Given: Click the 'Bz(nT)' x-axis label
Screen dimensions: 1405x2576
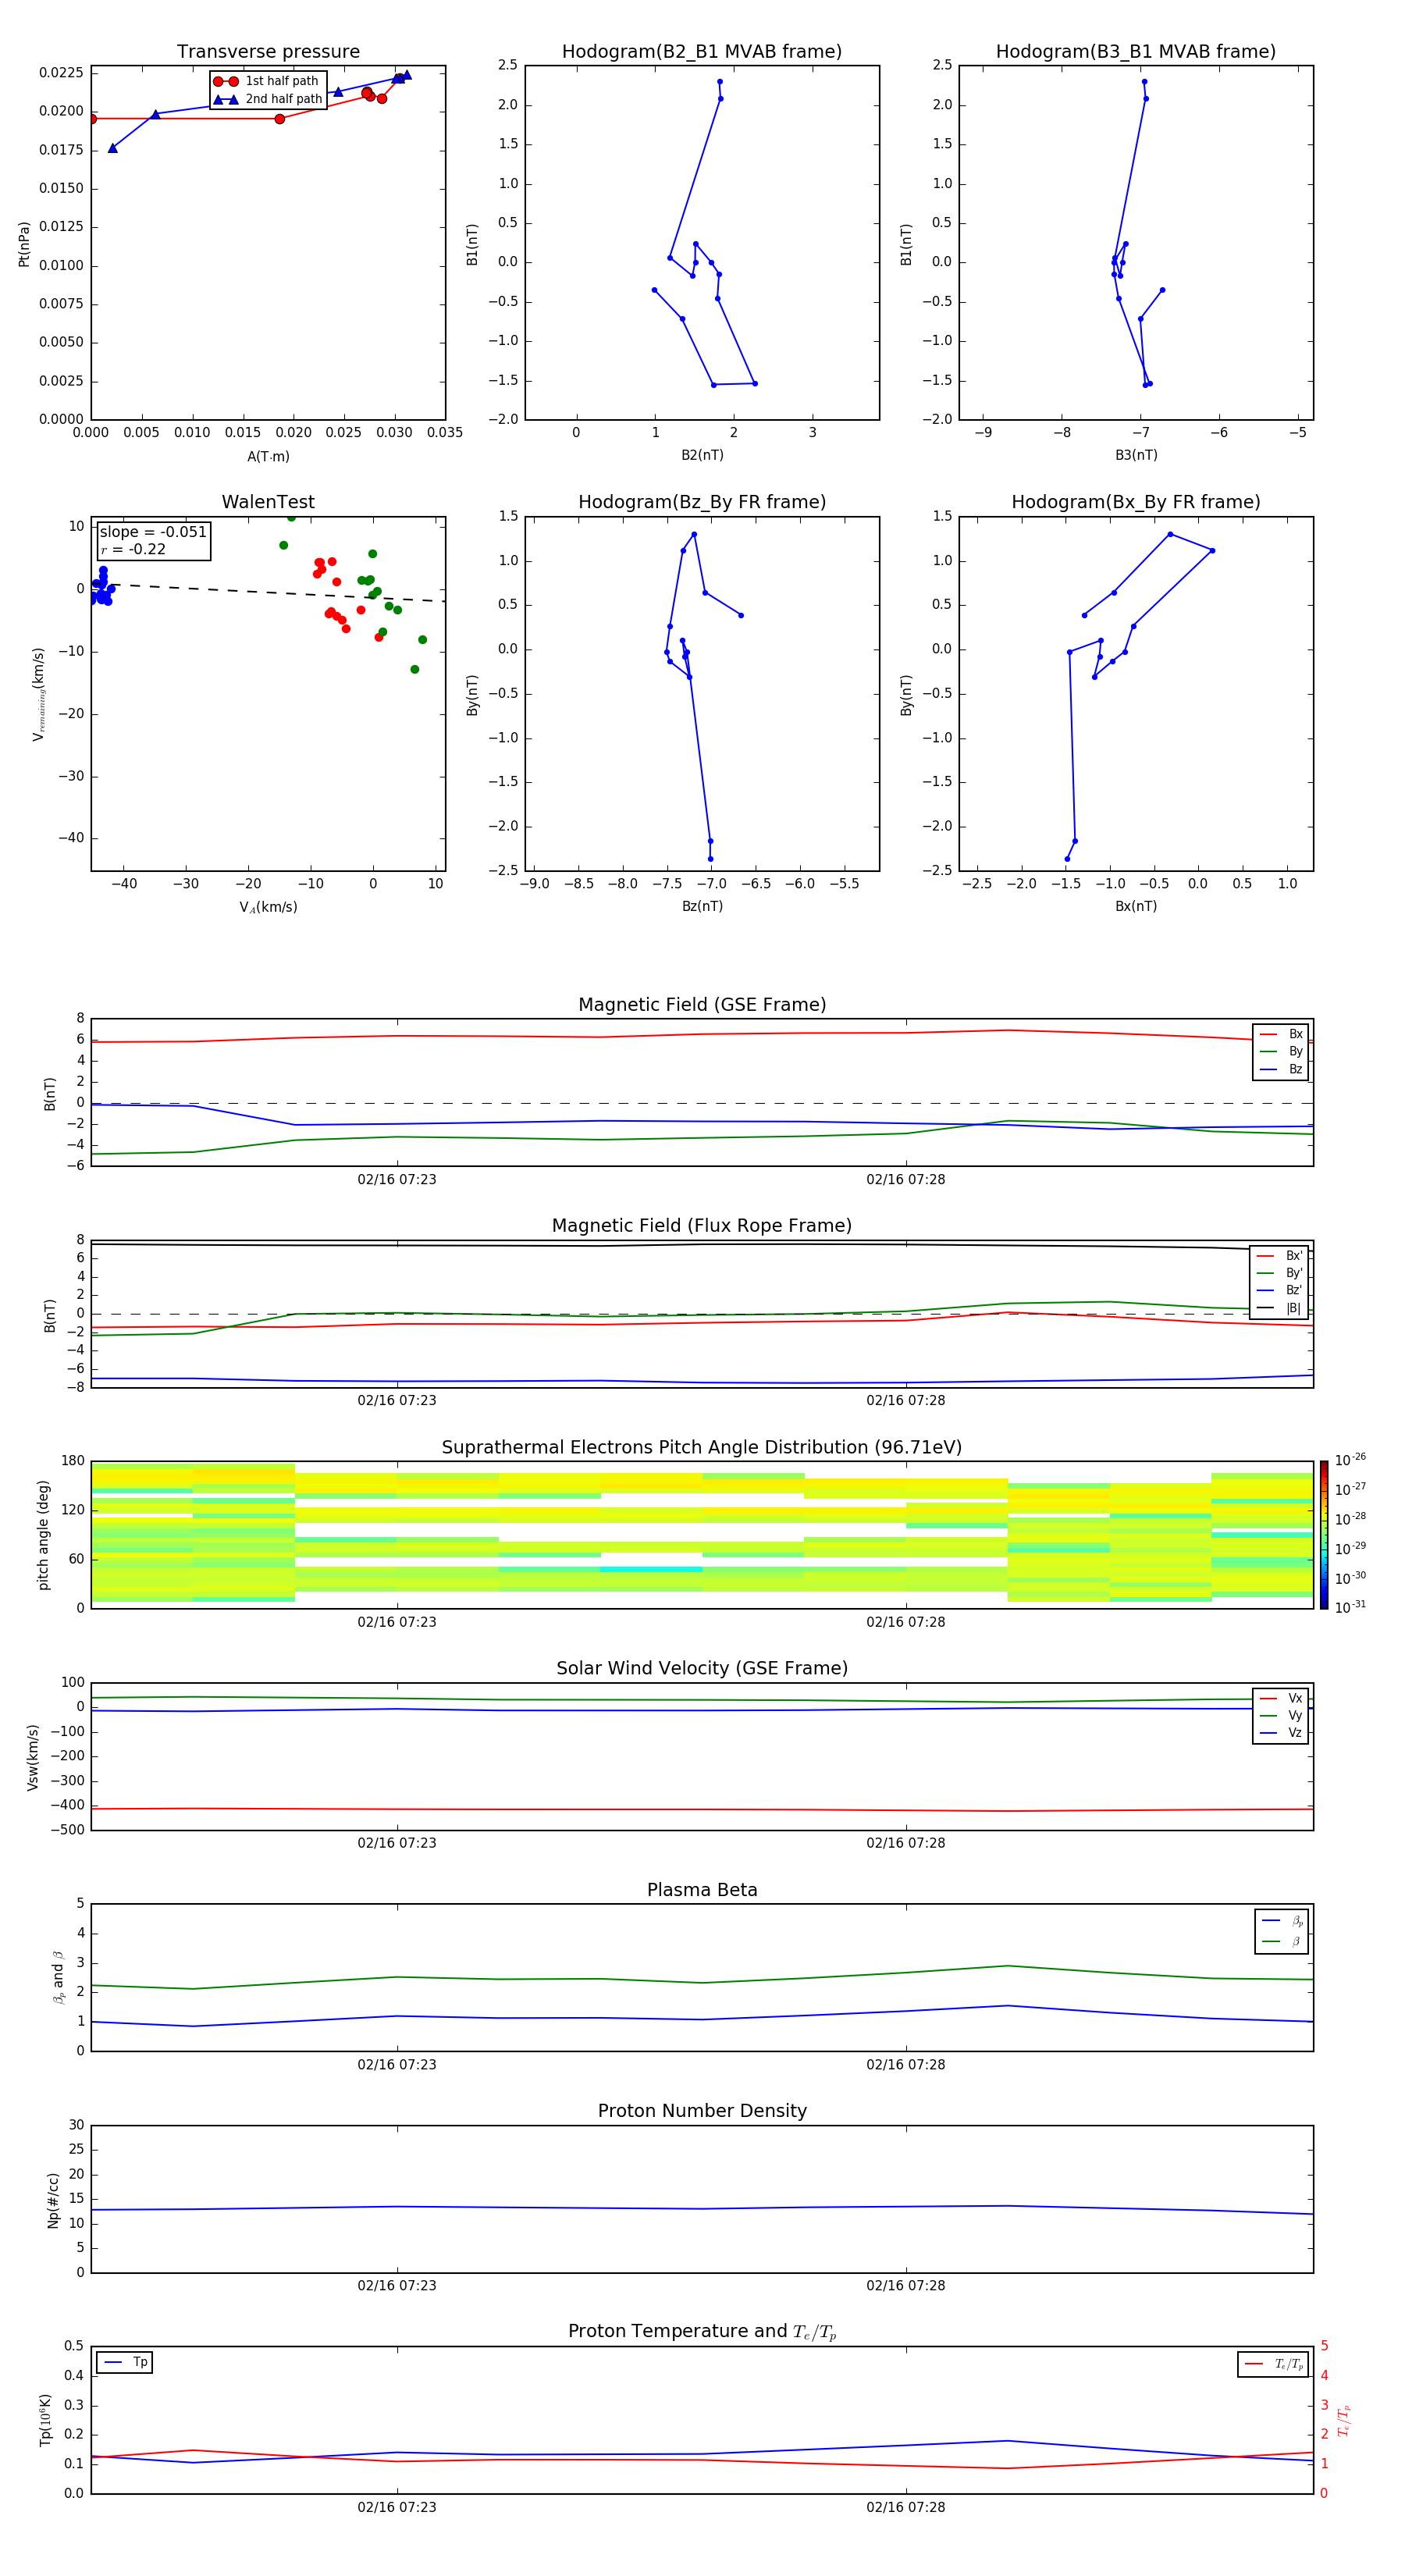Looking at the screenshot, I should point(702,906).
